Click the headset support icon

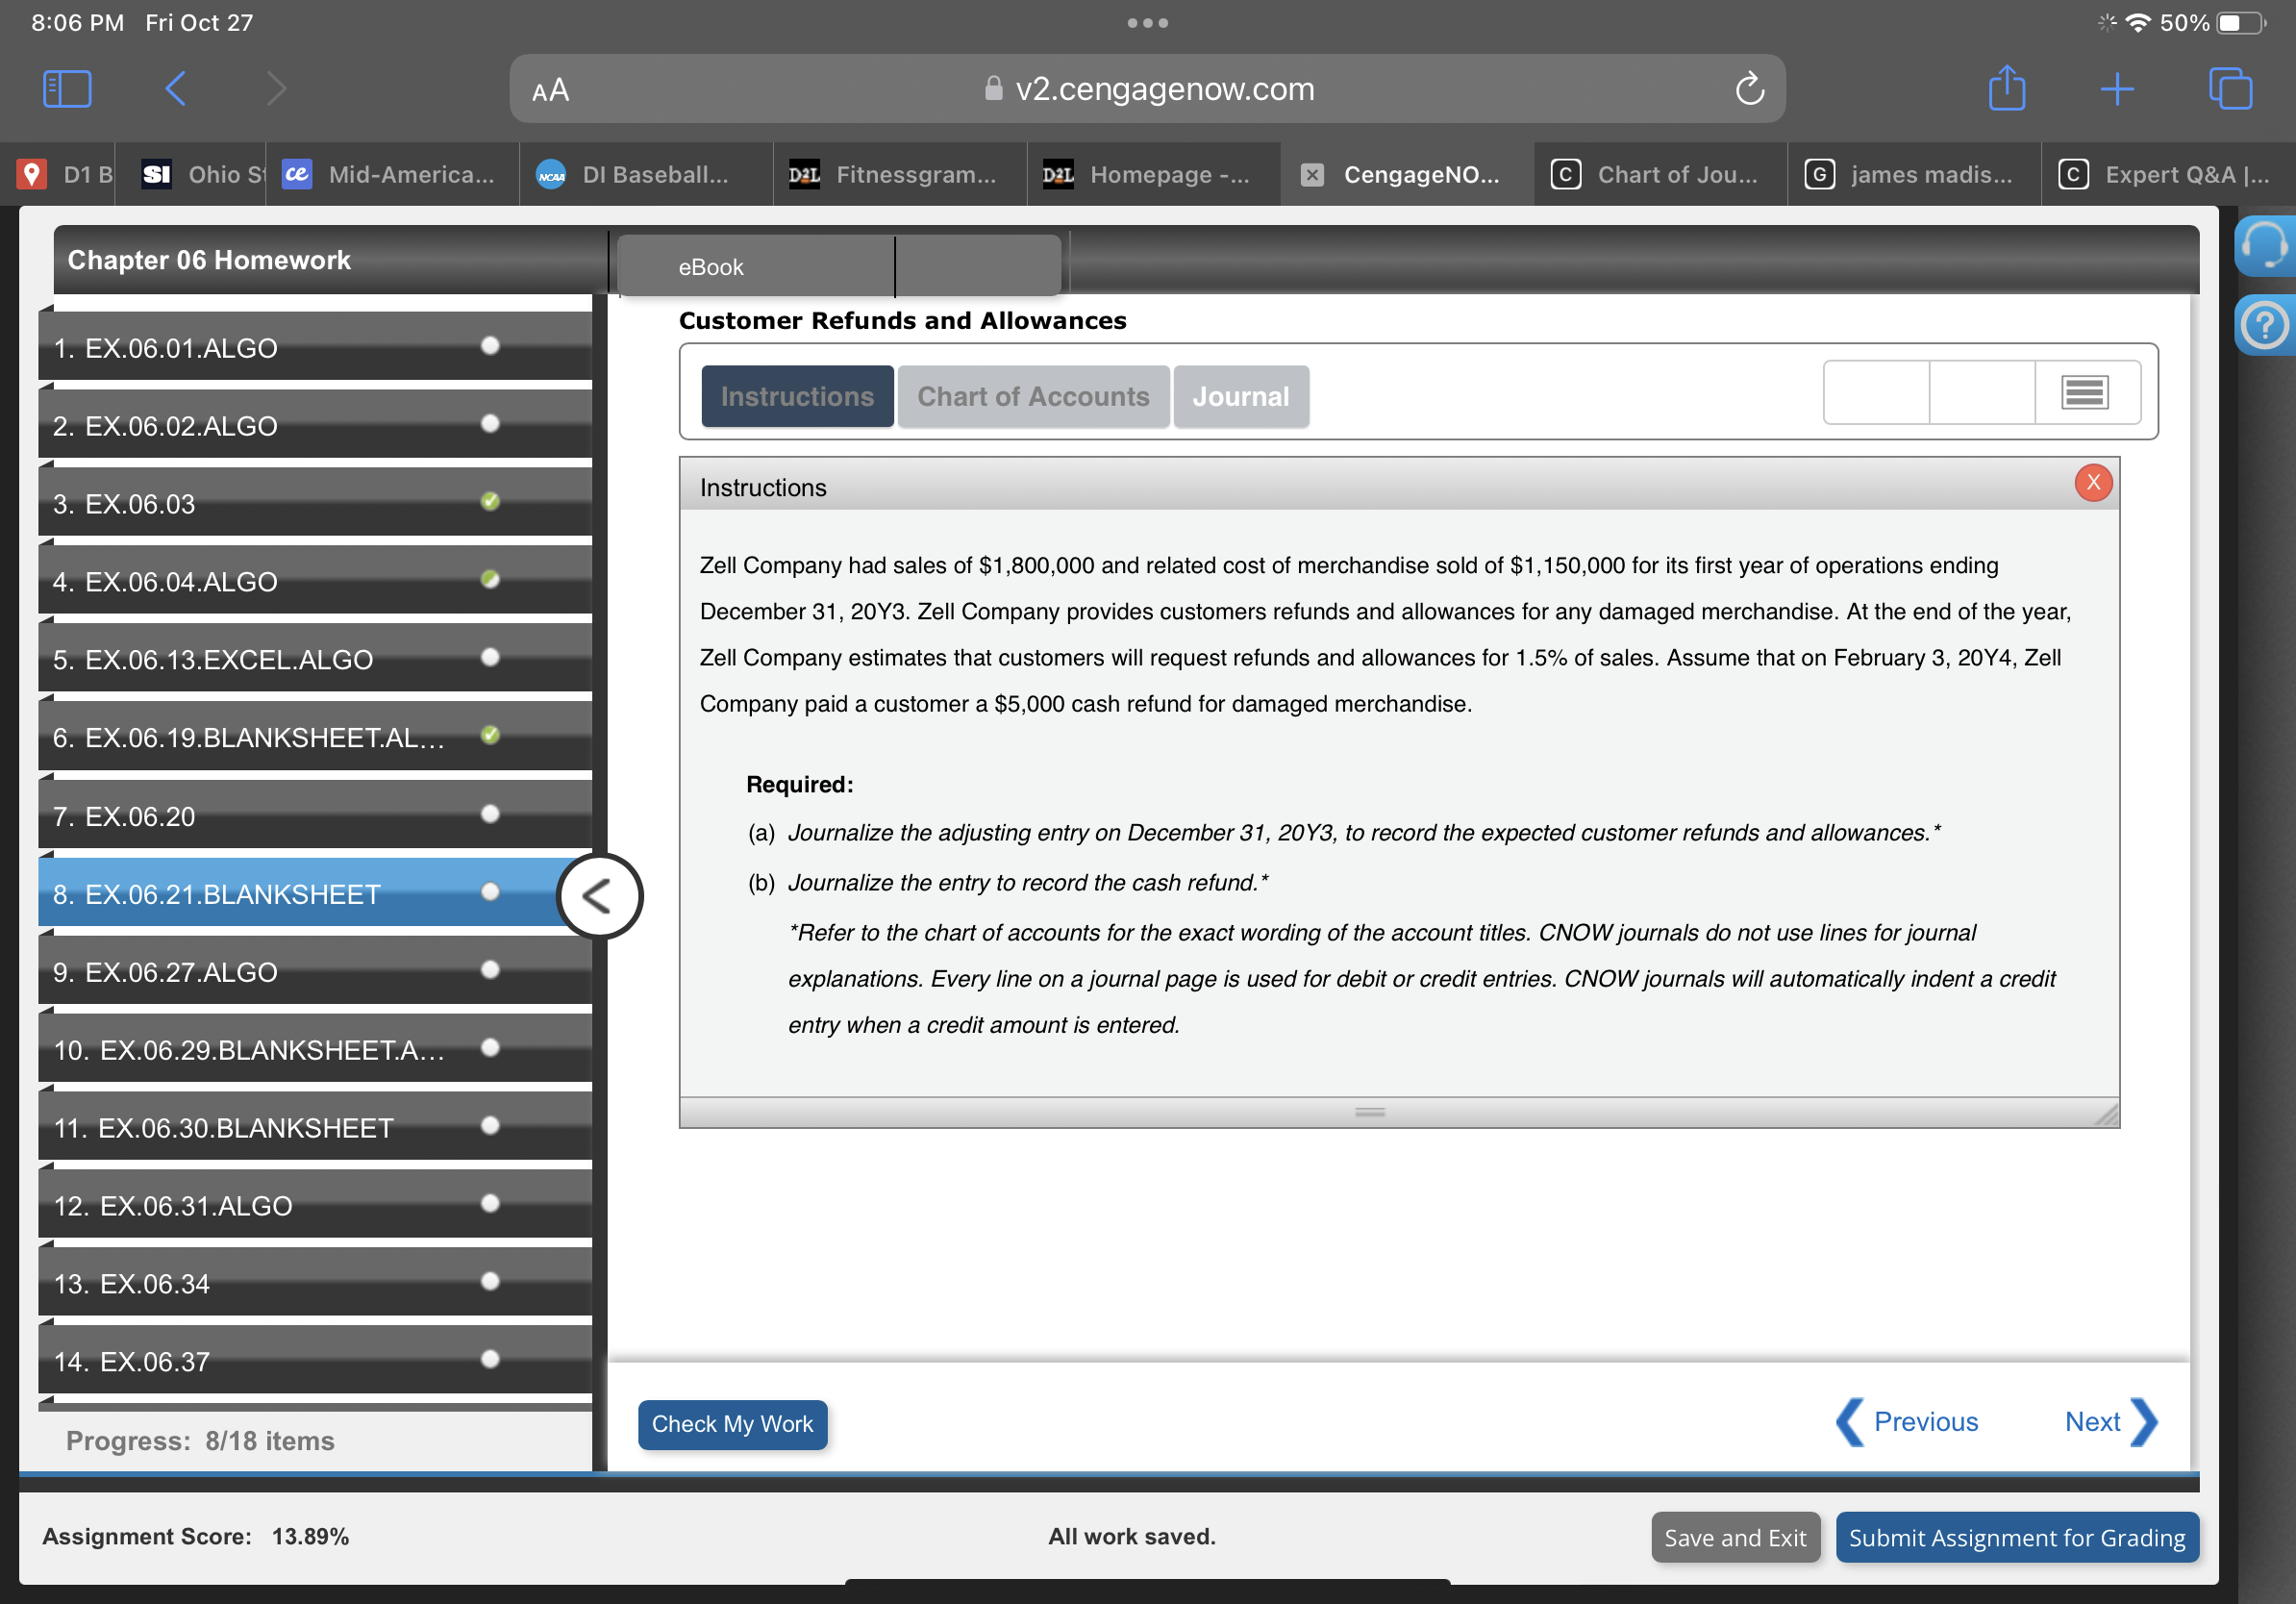coord(2264,246)
